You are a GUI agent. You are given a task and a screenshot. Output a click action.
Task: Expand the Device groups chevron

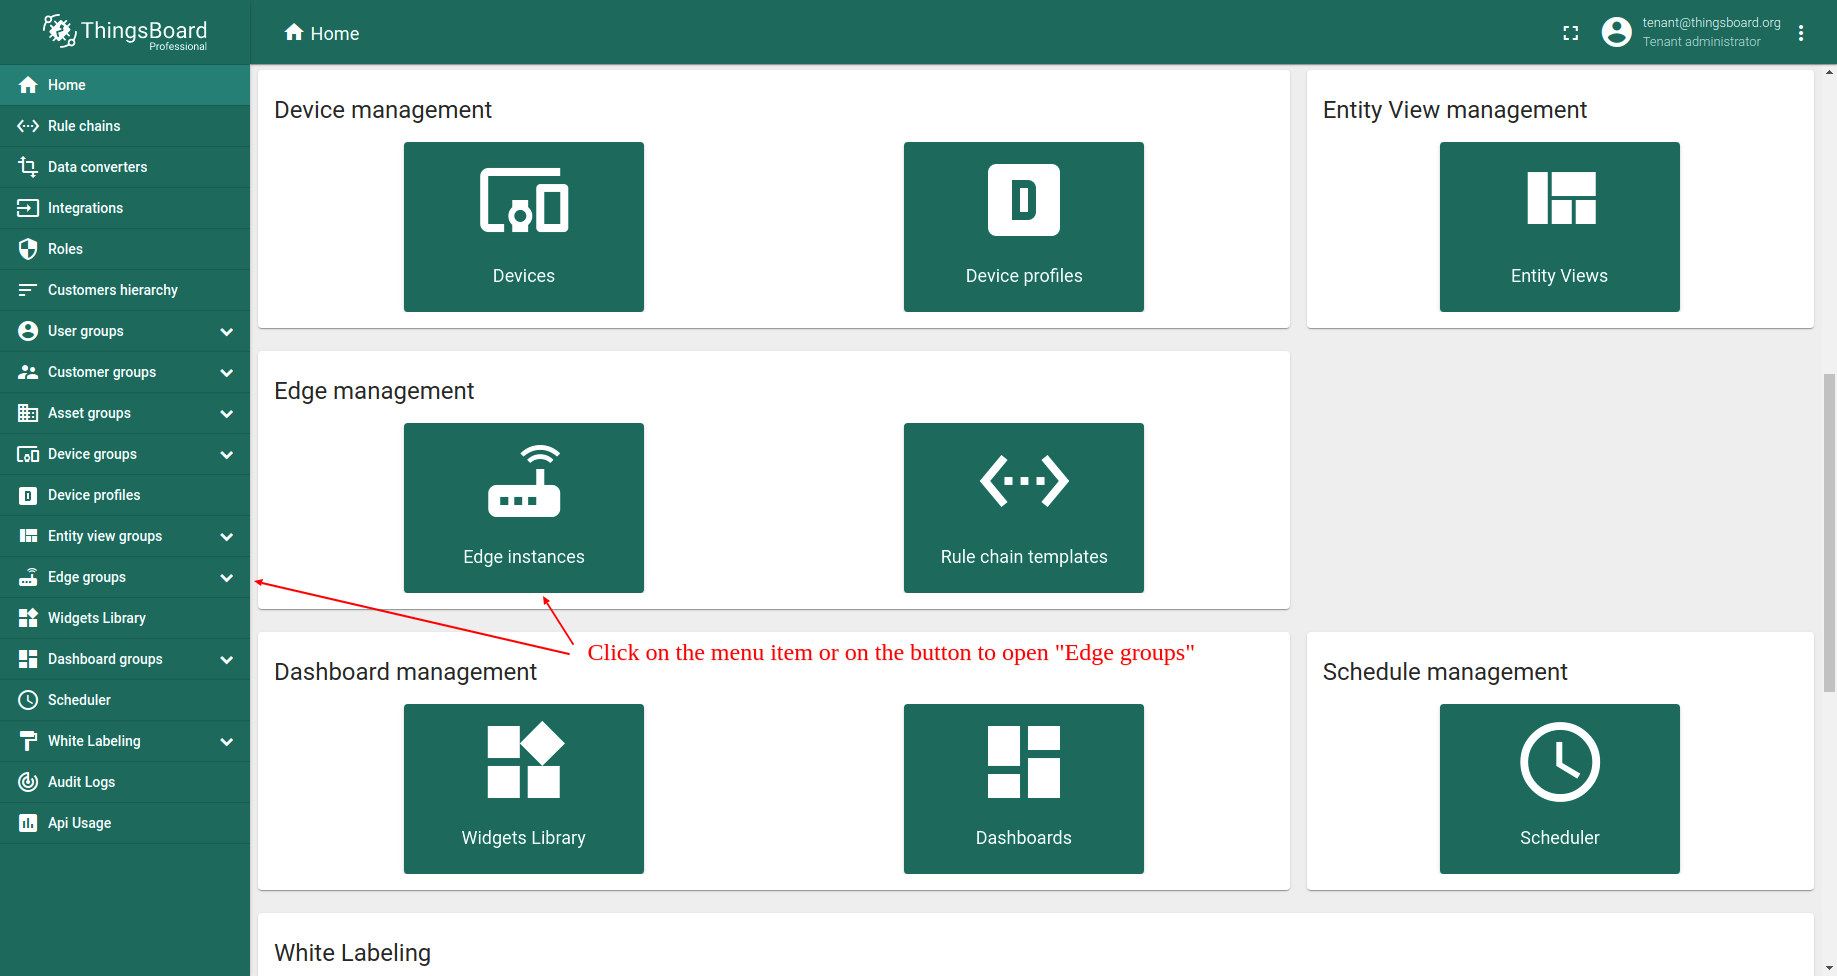tap(227, 454)
